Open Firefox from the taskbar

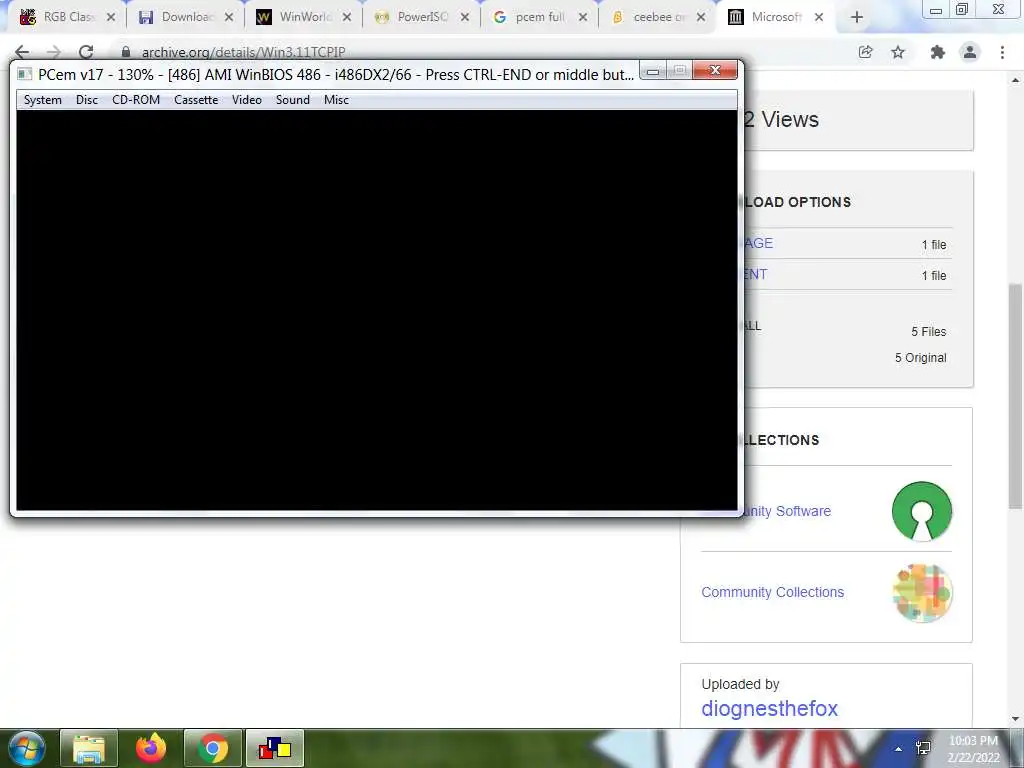151,748
